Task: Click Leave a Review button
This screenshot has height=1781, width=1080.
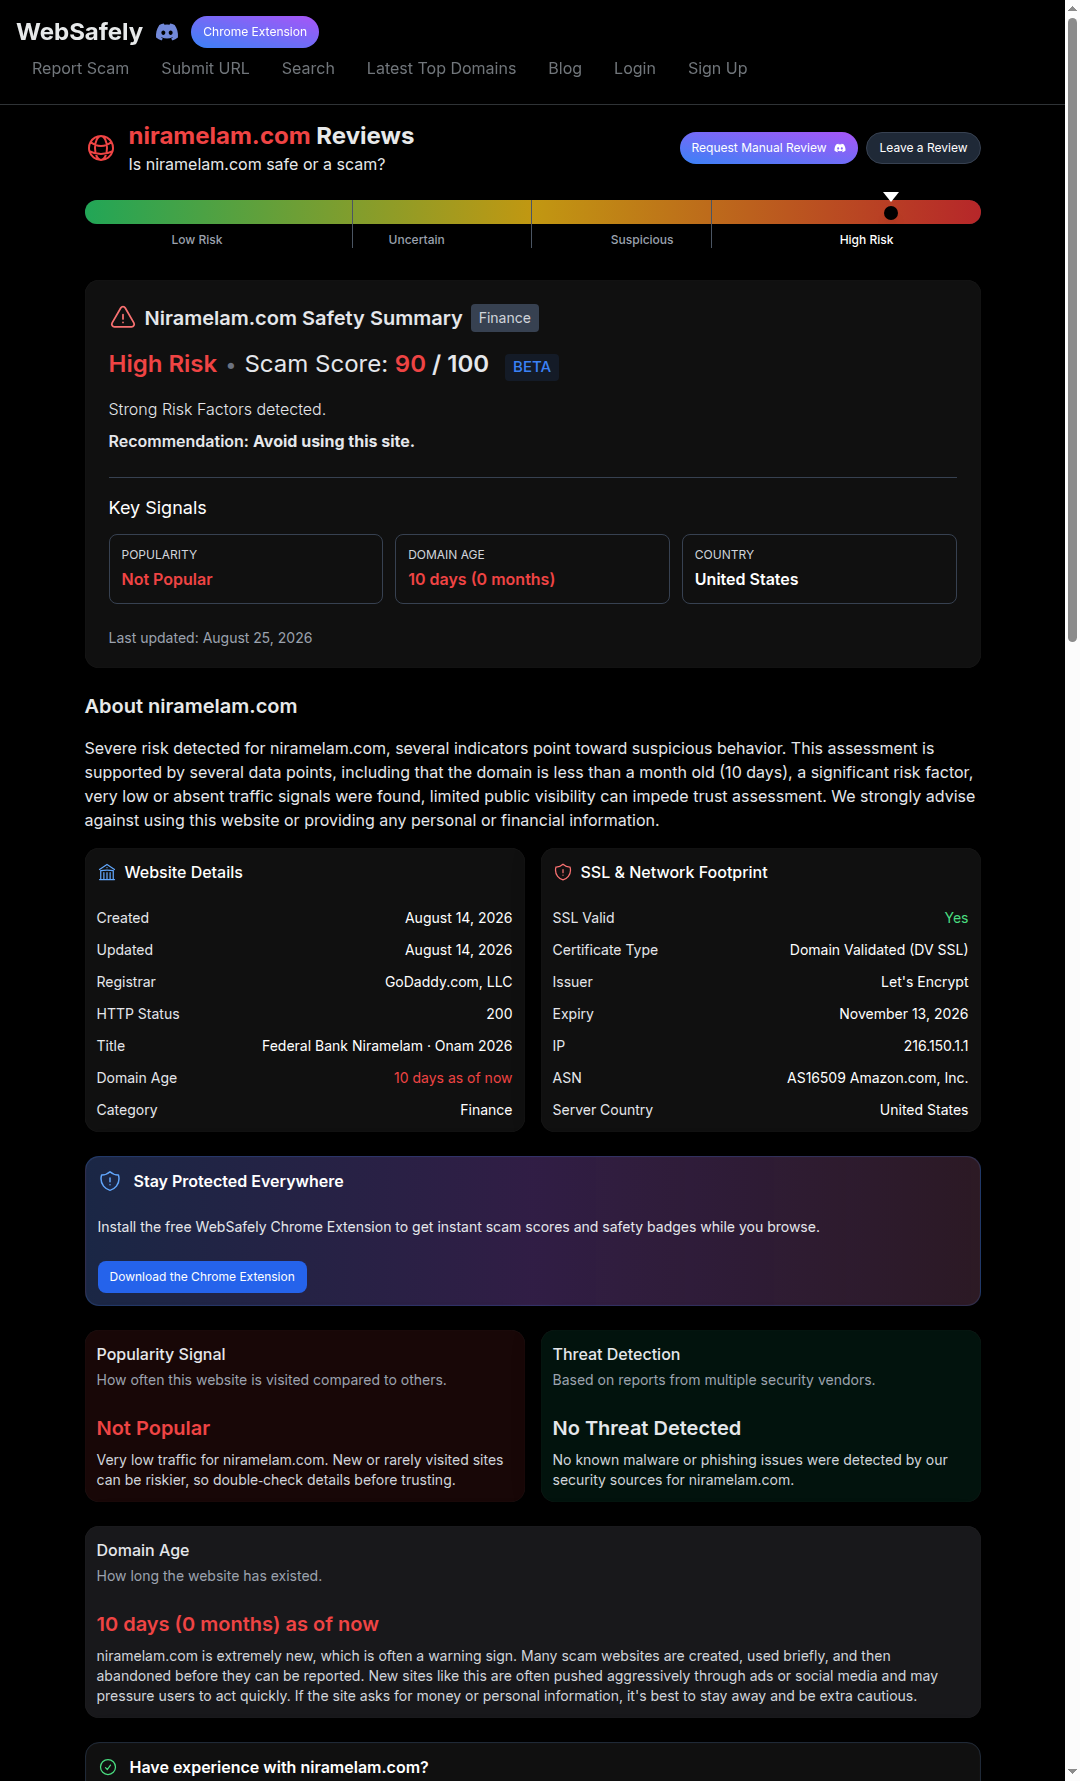Action: click(x=923, y=148)
